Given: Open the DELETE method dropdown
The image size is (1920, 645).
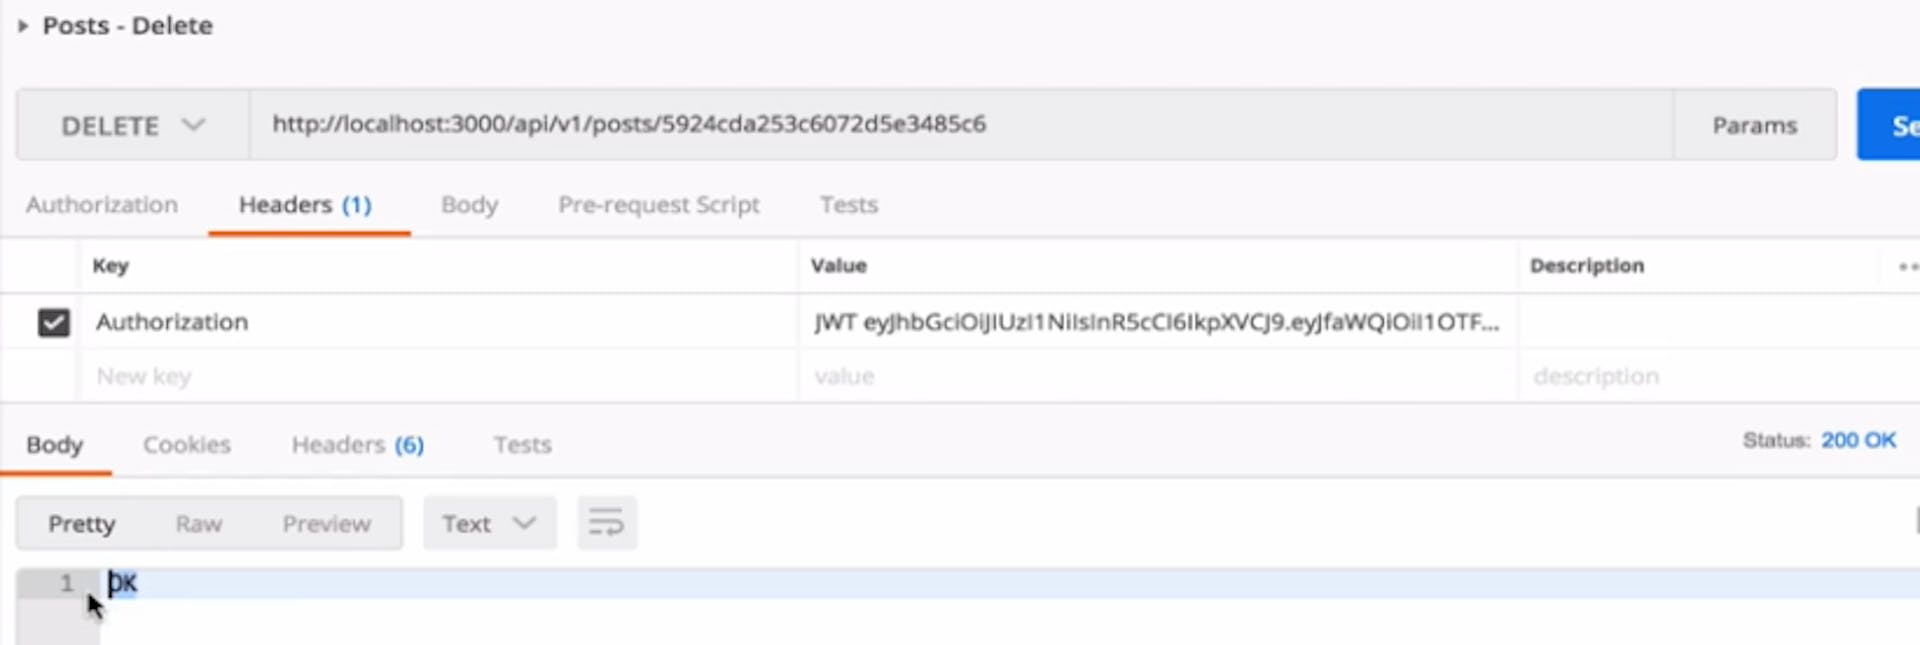Looking at the screenshot, I should [x=133, y=125].
